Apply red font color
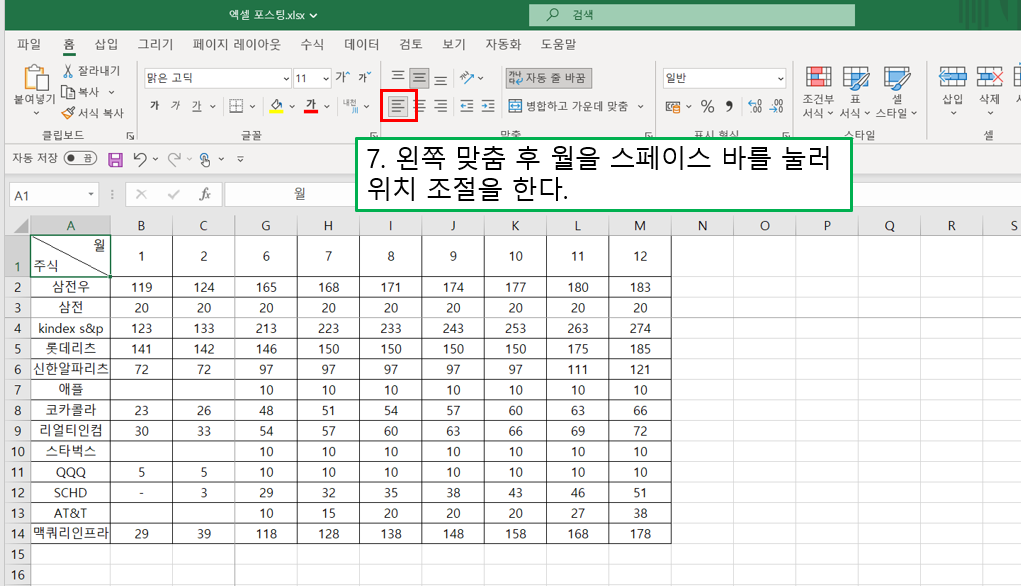Viewport: 1021px width, 586px height. [311, 105]
